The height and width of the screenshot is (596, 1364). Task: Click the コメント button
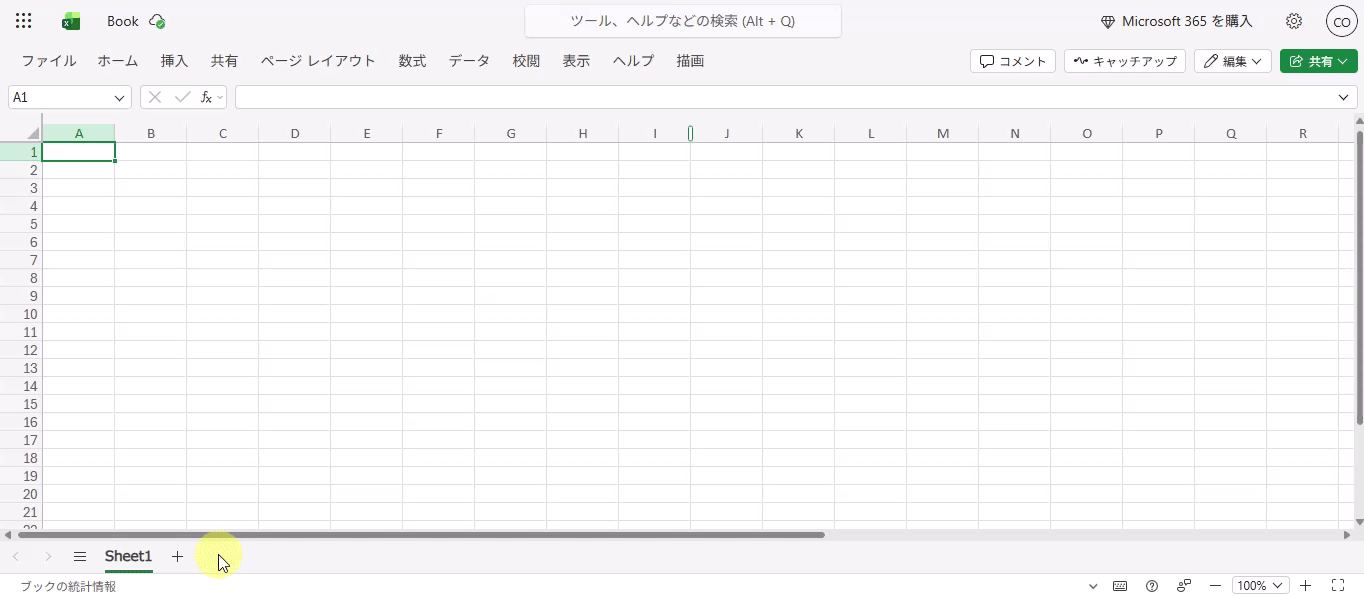click(x=1012, y=61)
